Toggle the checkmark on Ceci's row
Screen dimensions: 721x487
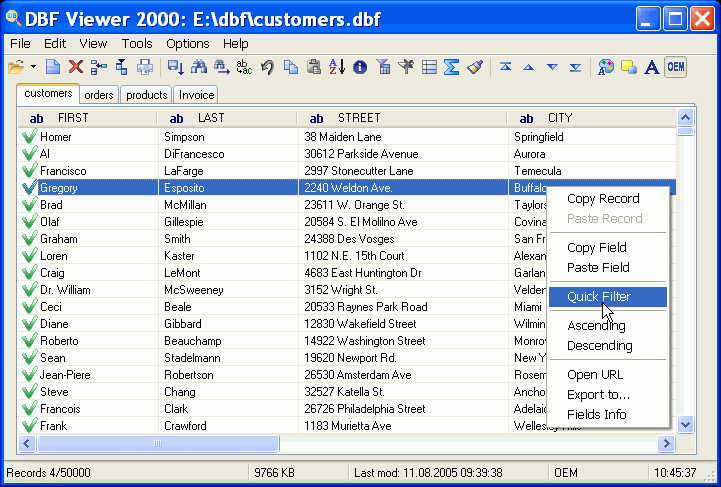pyautogui.click(x=29, y=306)
